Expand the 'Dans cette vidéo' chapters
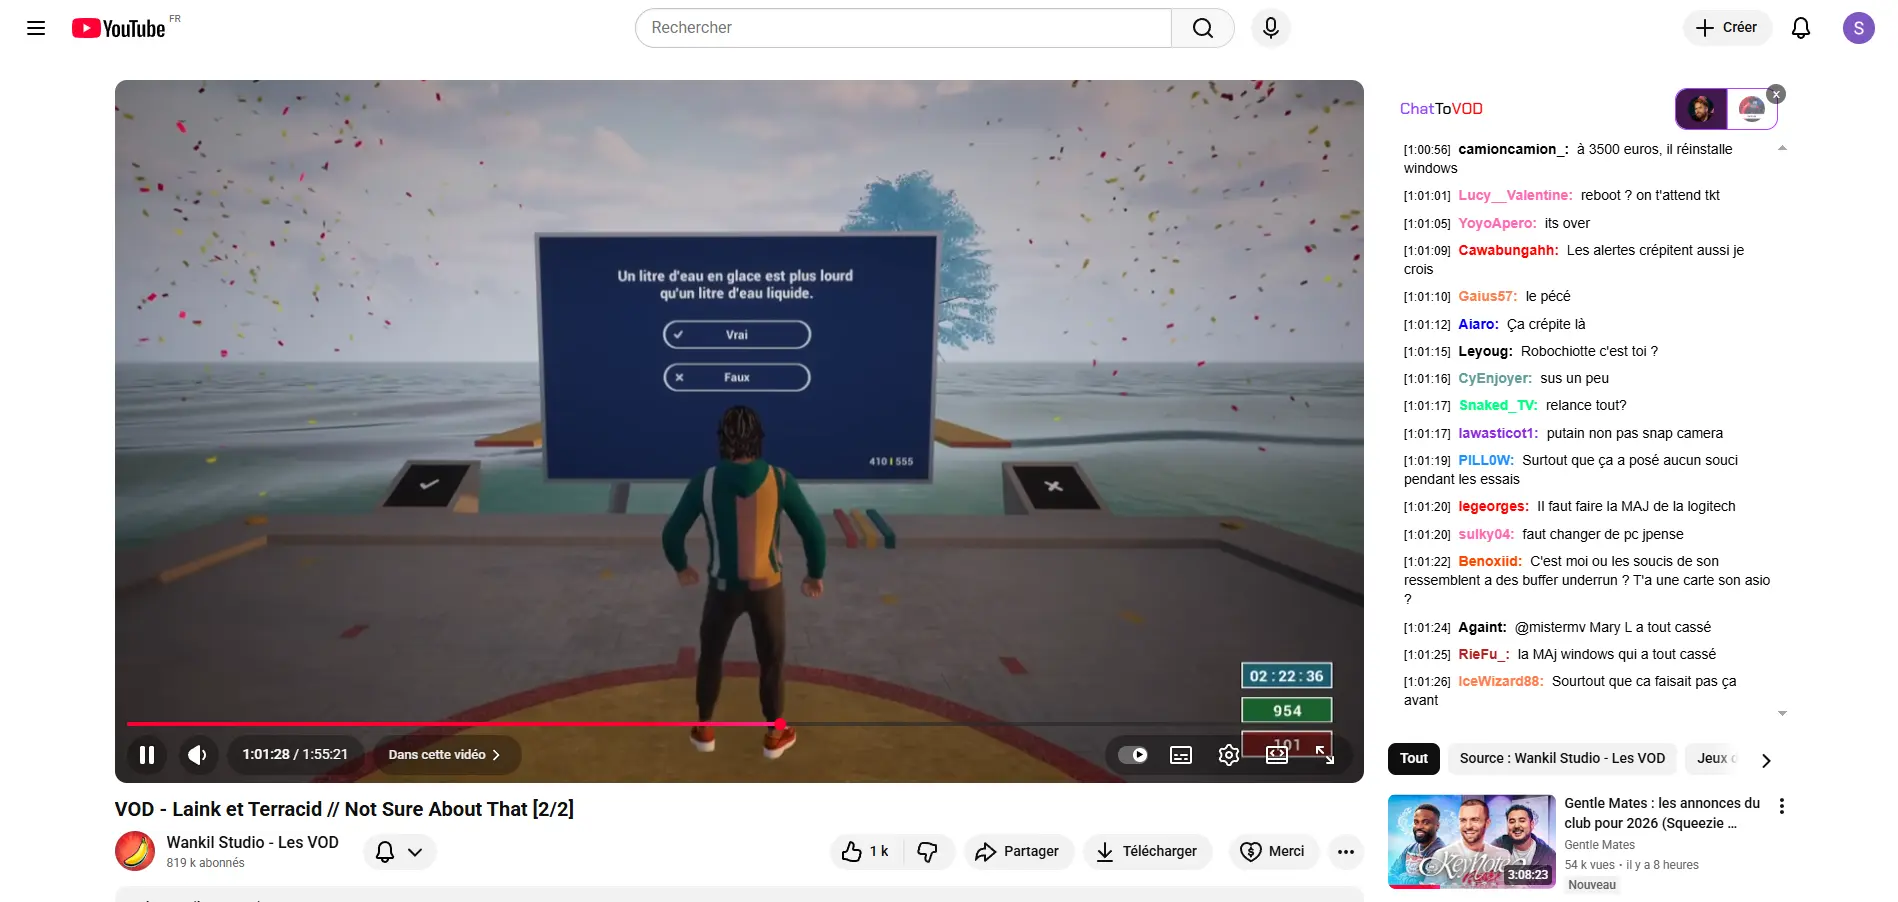Image resolution: width=1898 pixels, height=902 pixels. click(444, 755)
